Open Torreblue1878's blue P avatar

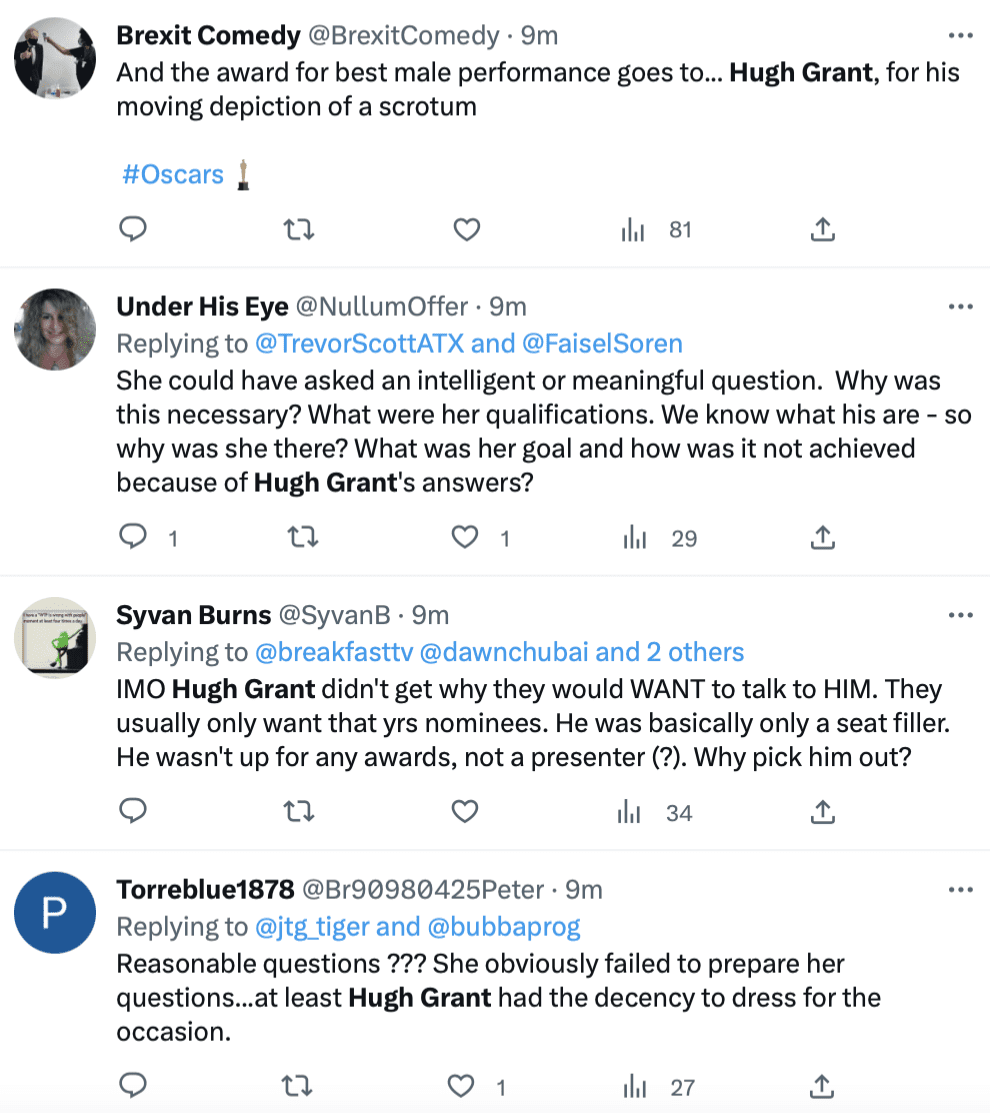(x=55, y=912)
